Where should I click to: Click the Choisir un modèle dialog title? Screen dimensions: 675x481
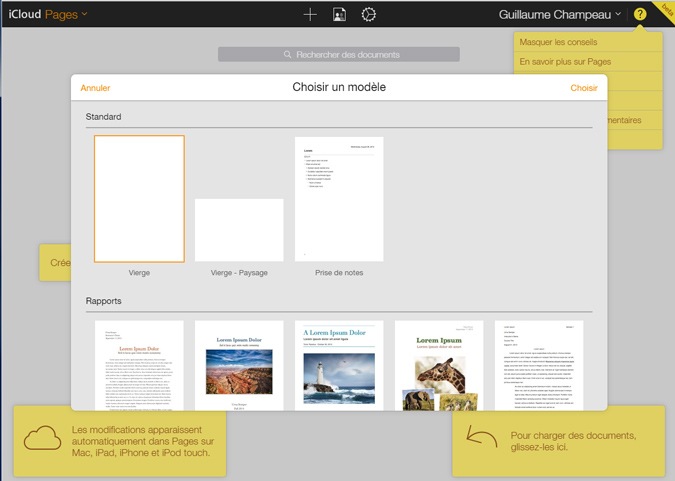tap(339, 87)
